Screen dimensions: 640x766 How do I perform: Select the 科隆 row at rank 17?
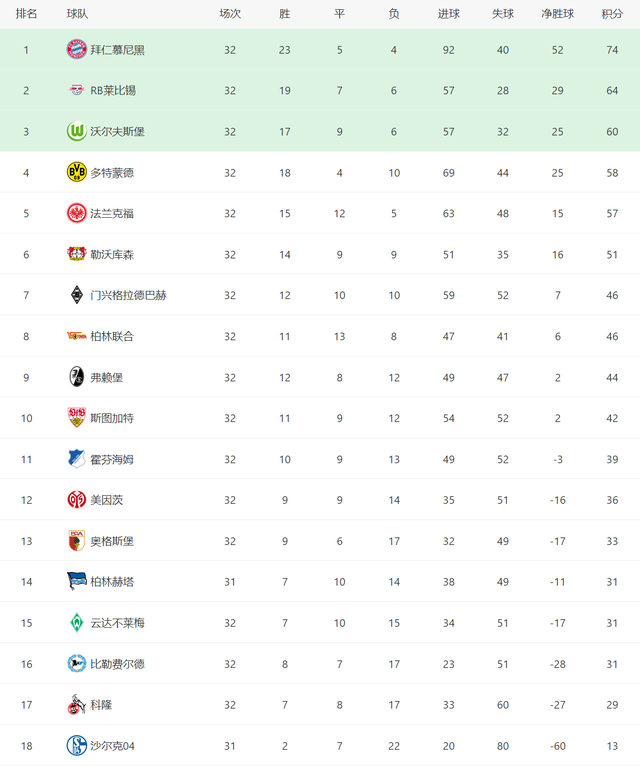point(320,704)
